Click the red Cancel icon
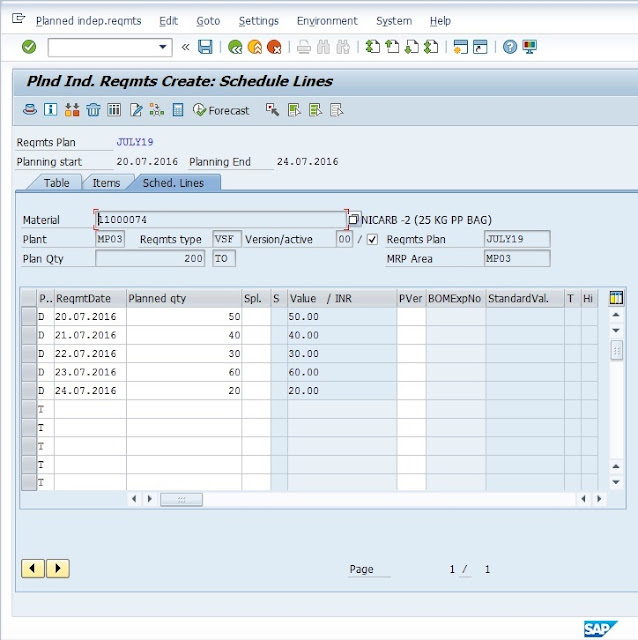 [x=274, y=47]
